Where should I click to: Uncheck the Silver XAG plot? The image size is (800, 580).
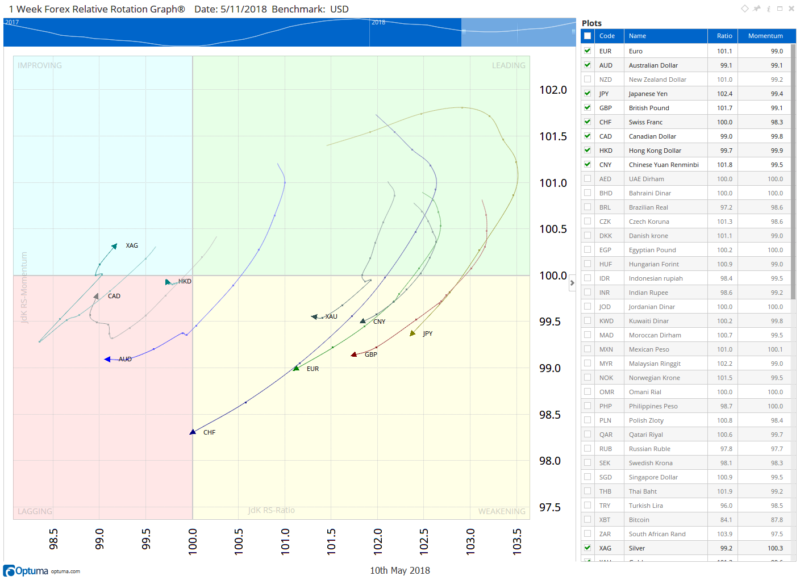pyautogui.click(x=586, y=547)
